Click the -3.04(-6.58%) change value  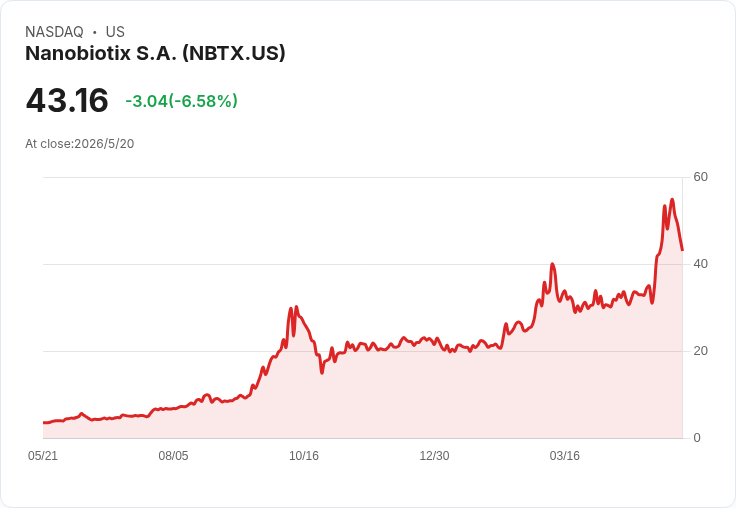(182, 101)
